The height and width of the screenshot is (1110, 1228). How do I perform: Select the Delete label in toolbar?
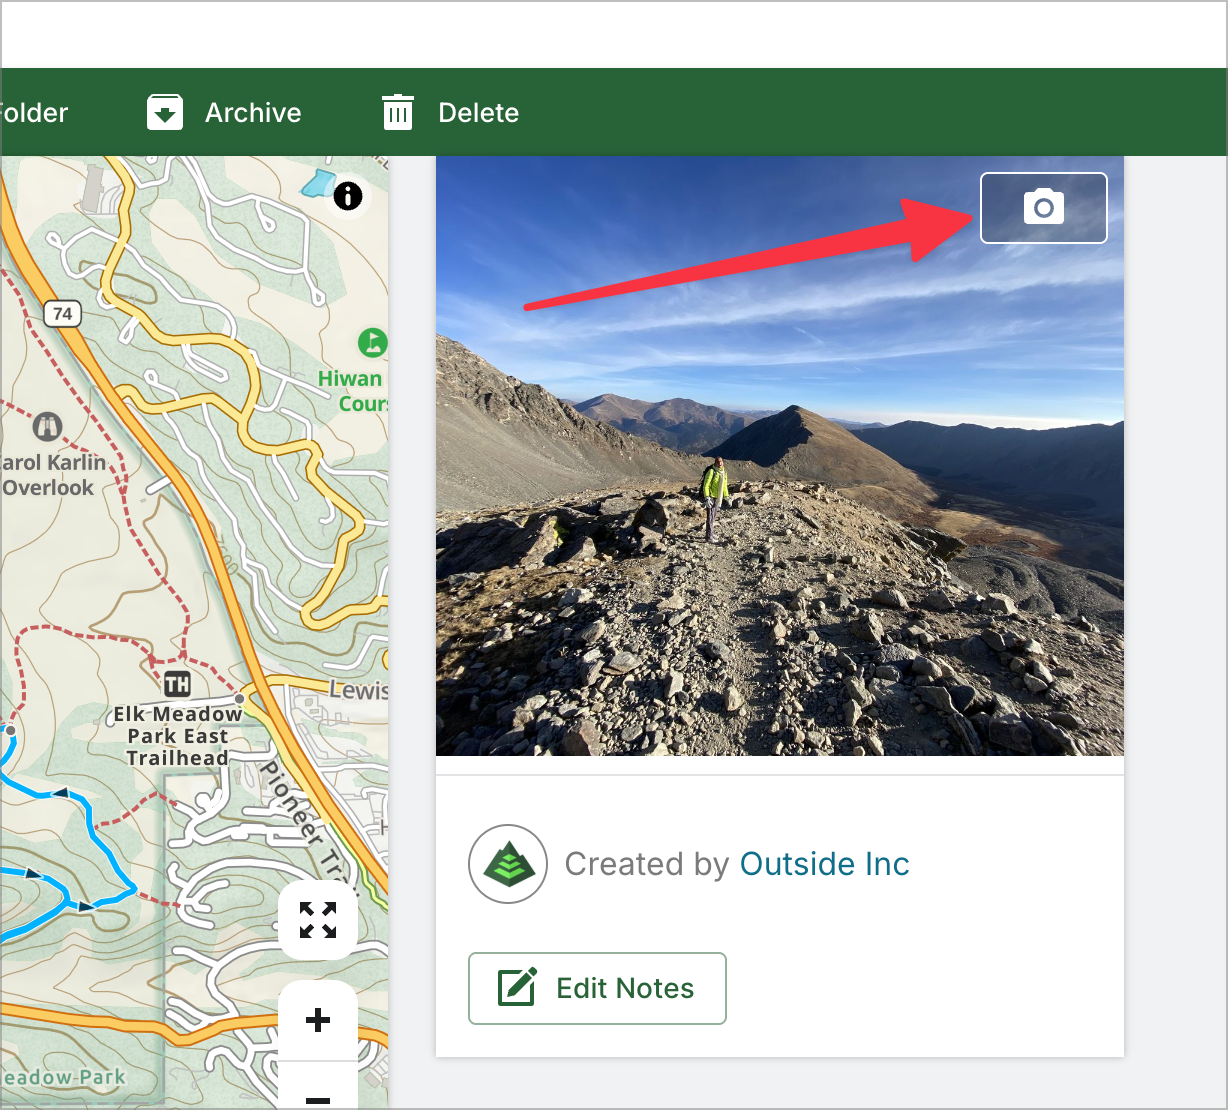point(478,113)
